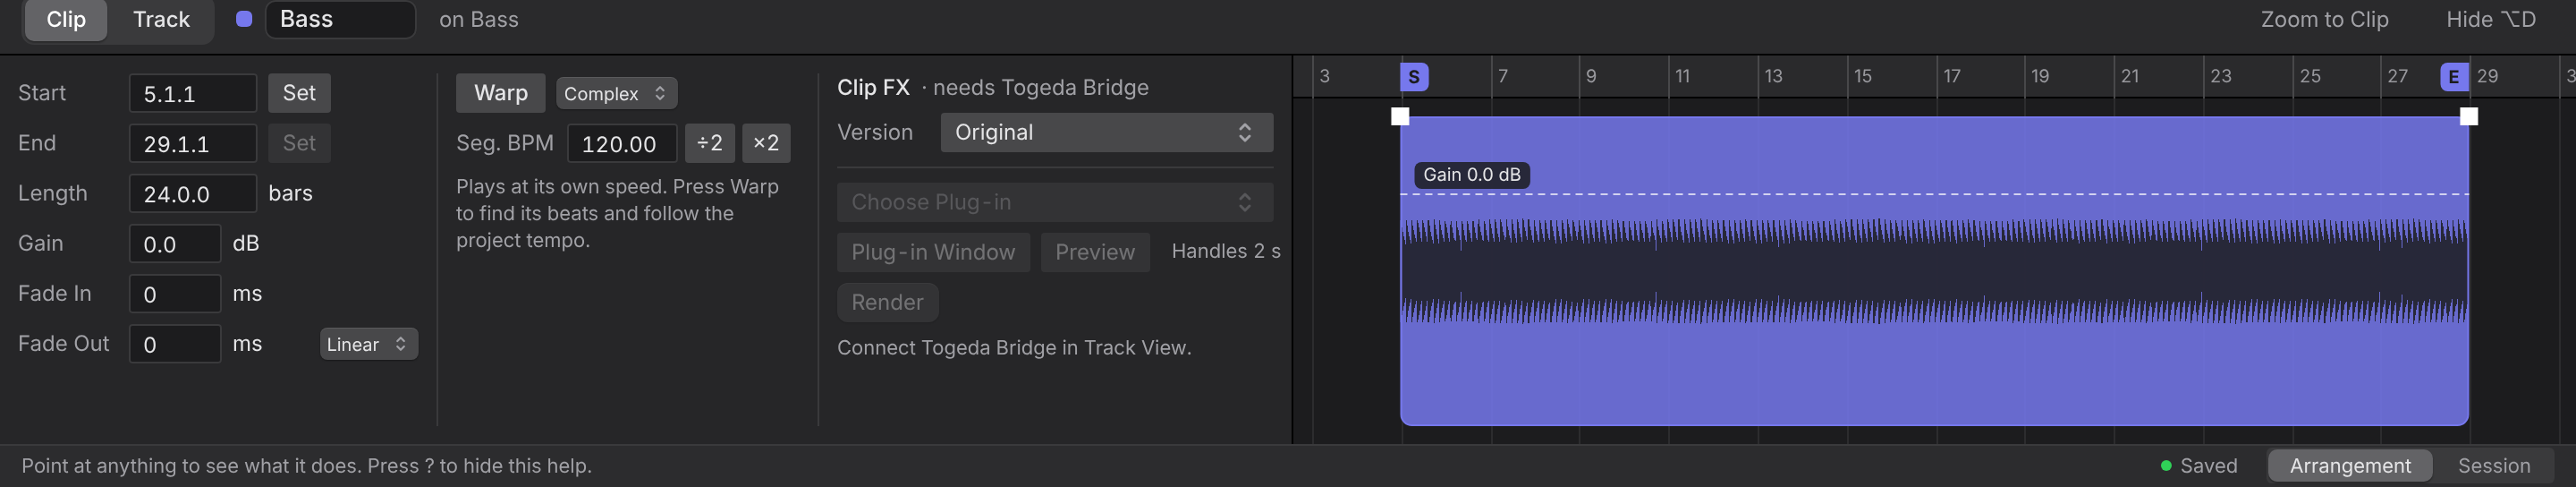The image size is (2576, 487).
Task: Click bar 17 on the timeline ruler
Action: [1952, 76]
